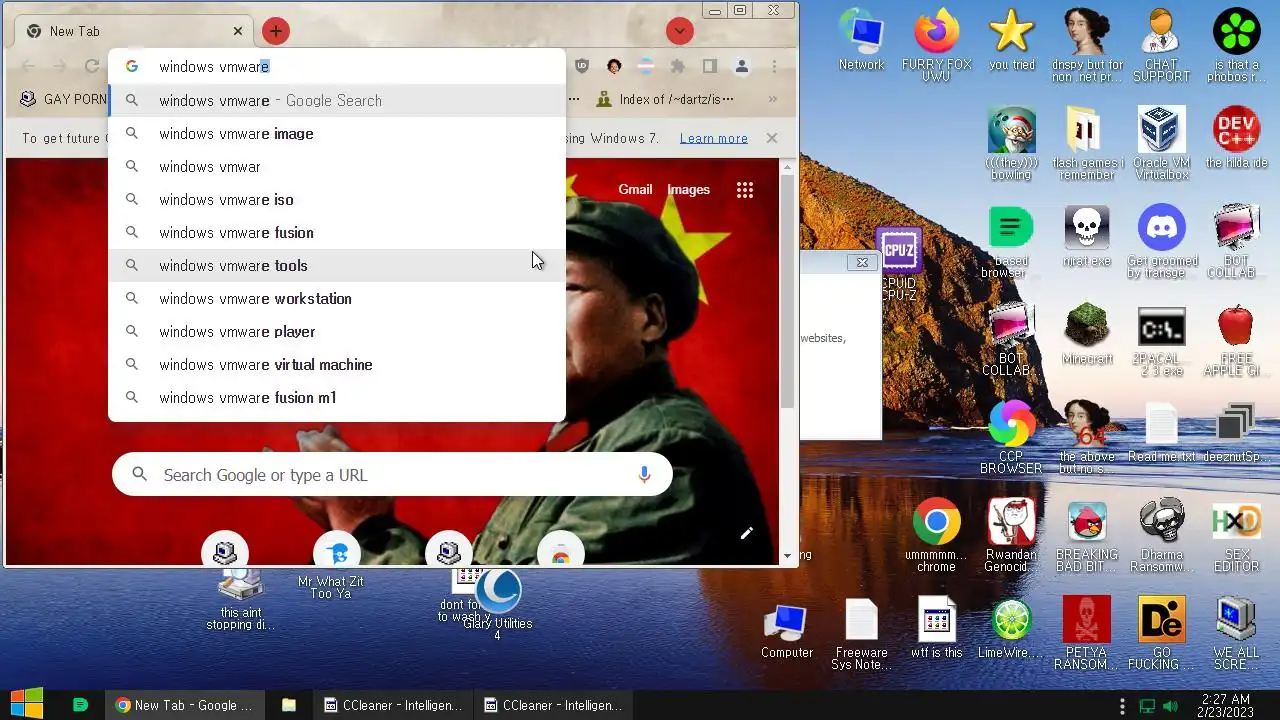The height and width of the screenshot is (720, 1280).
Task: Select the deeznutSp... desktop icon
Action: 1236,431
